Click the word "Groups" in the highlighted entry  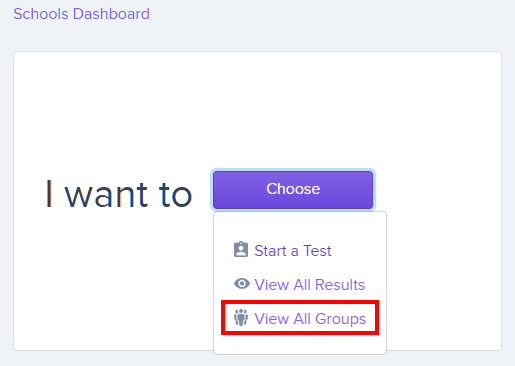click(x=340, y=319)
